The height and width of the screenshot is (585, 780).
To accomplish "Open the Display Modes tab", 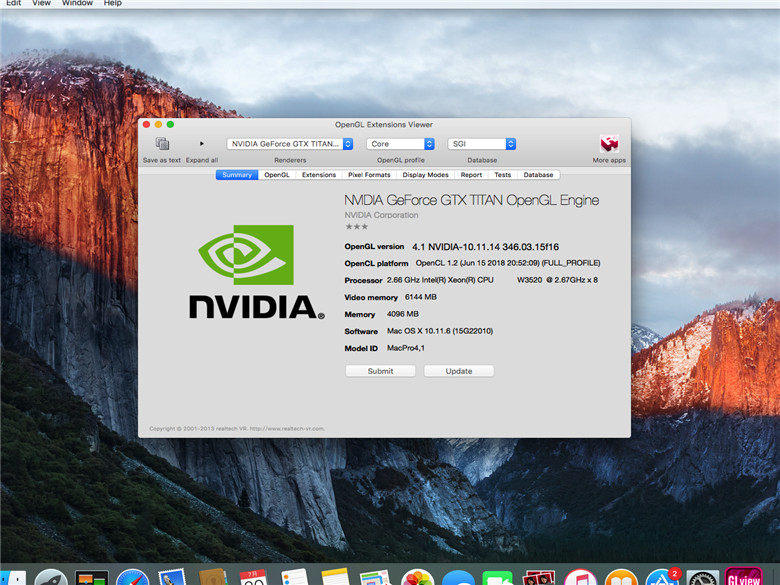I will pos(425,175).
